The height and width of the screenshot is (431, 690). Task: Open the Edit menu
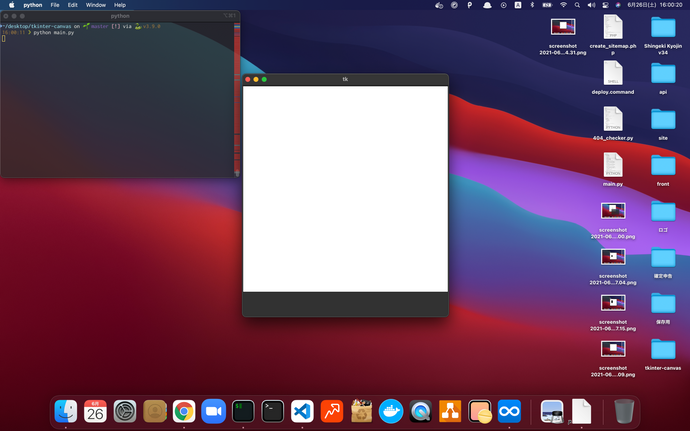point(73,5)
